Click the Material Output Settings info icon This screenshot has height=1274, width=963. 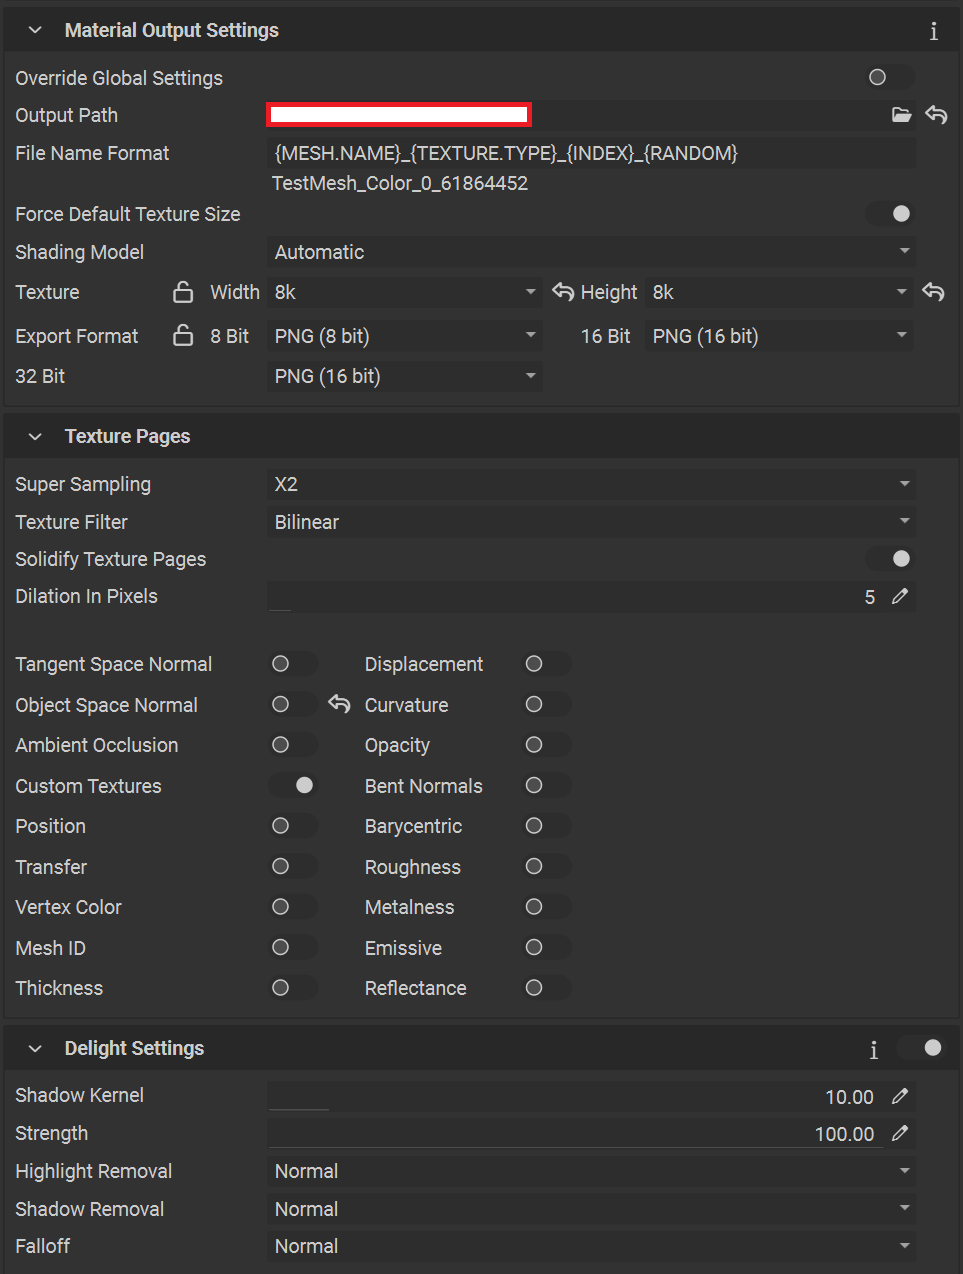(933, 31)
